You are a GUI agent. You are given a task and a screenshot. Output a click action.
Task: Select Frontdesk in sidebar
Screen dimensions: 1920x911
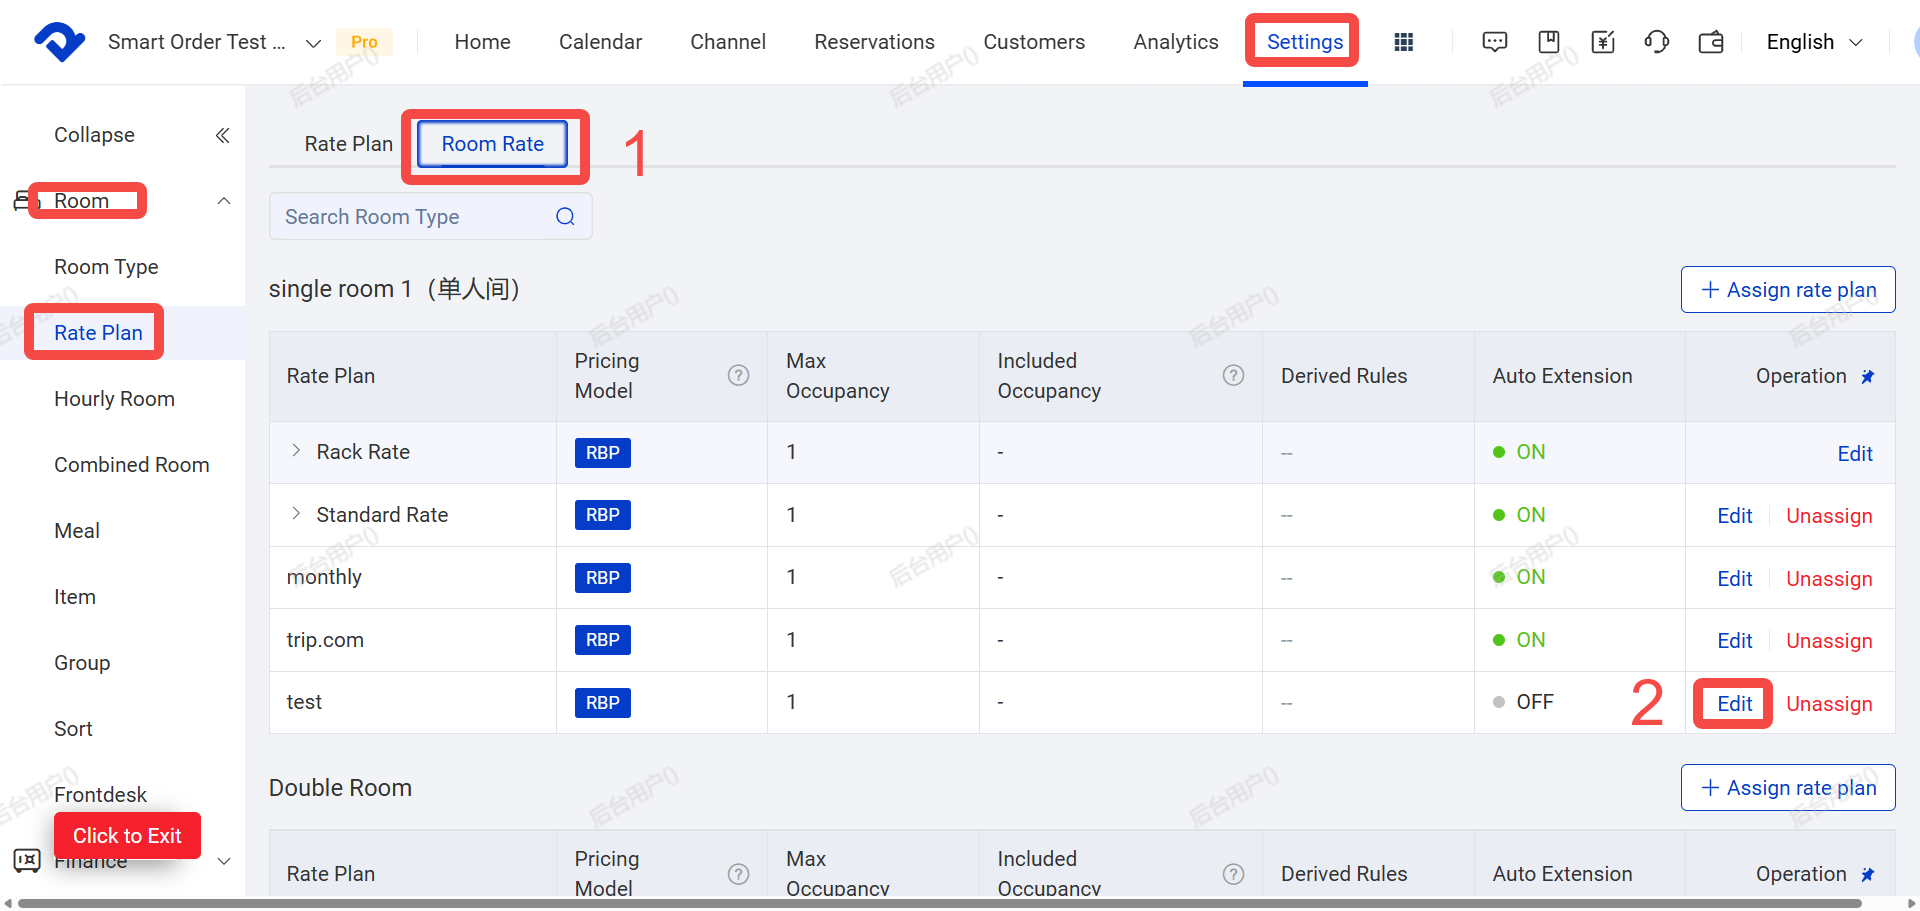(100, 795)
